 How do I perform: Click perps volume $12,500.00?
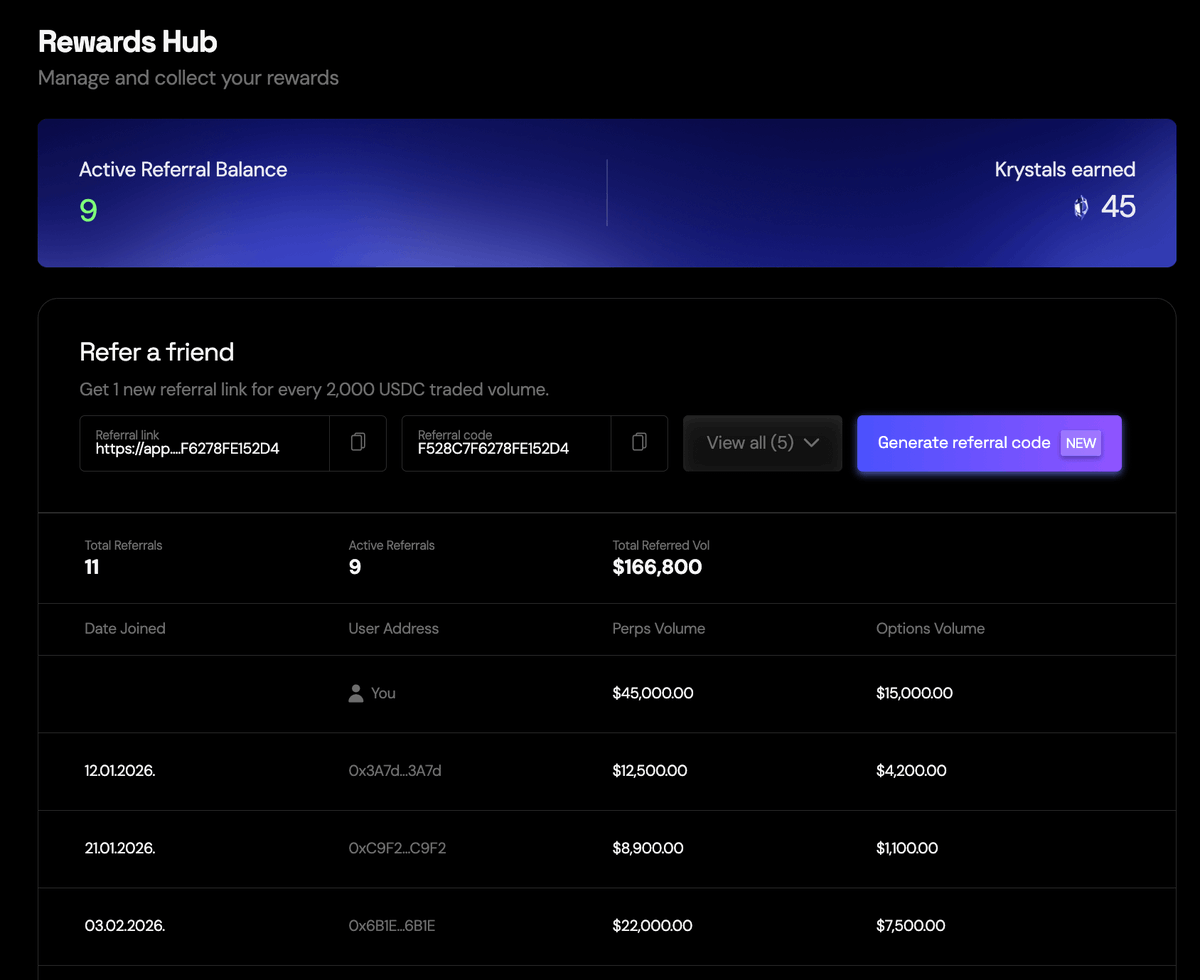tap(650, 771)
